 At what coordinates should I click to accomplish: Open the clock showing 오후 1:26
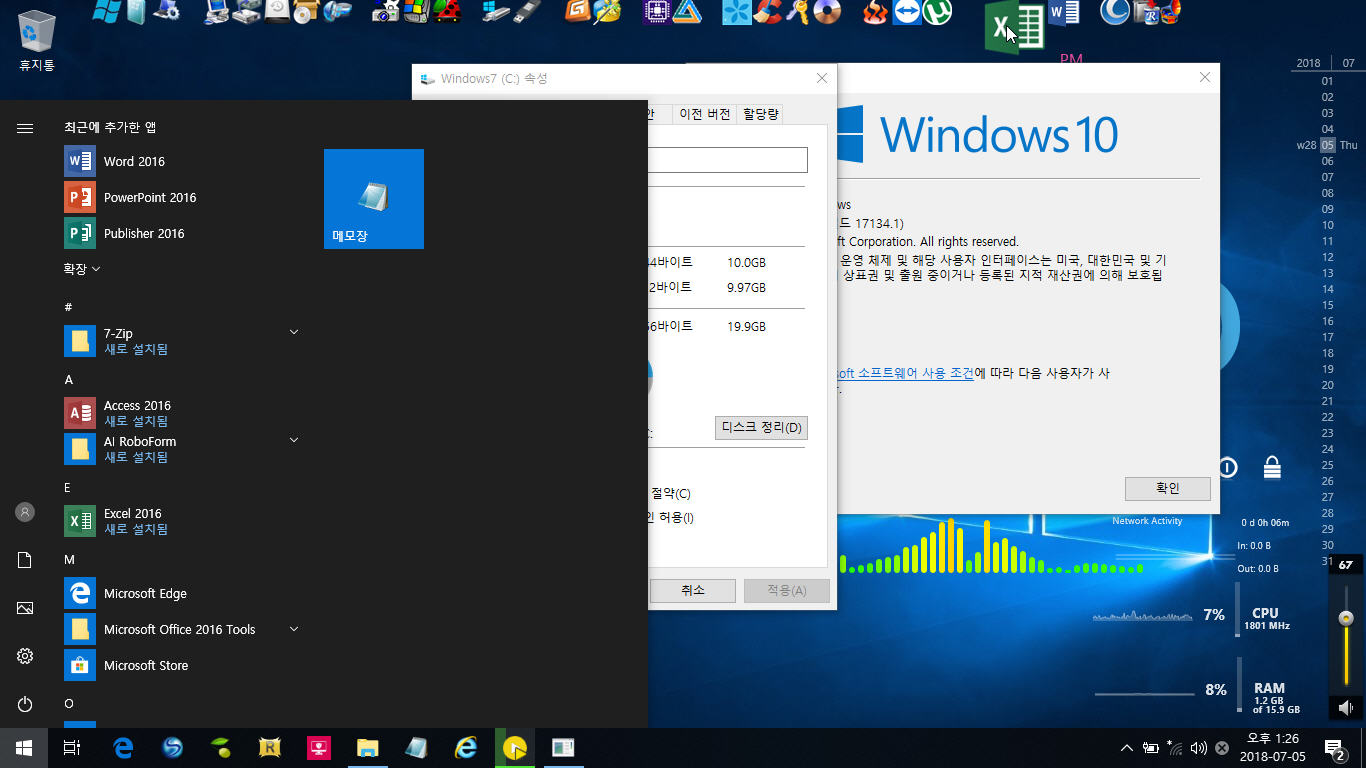pyautogui.click(x=1272, y=748)
